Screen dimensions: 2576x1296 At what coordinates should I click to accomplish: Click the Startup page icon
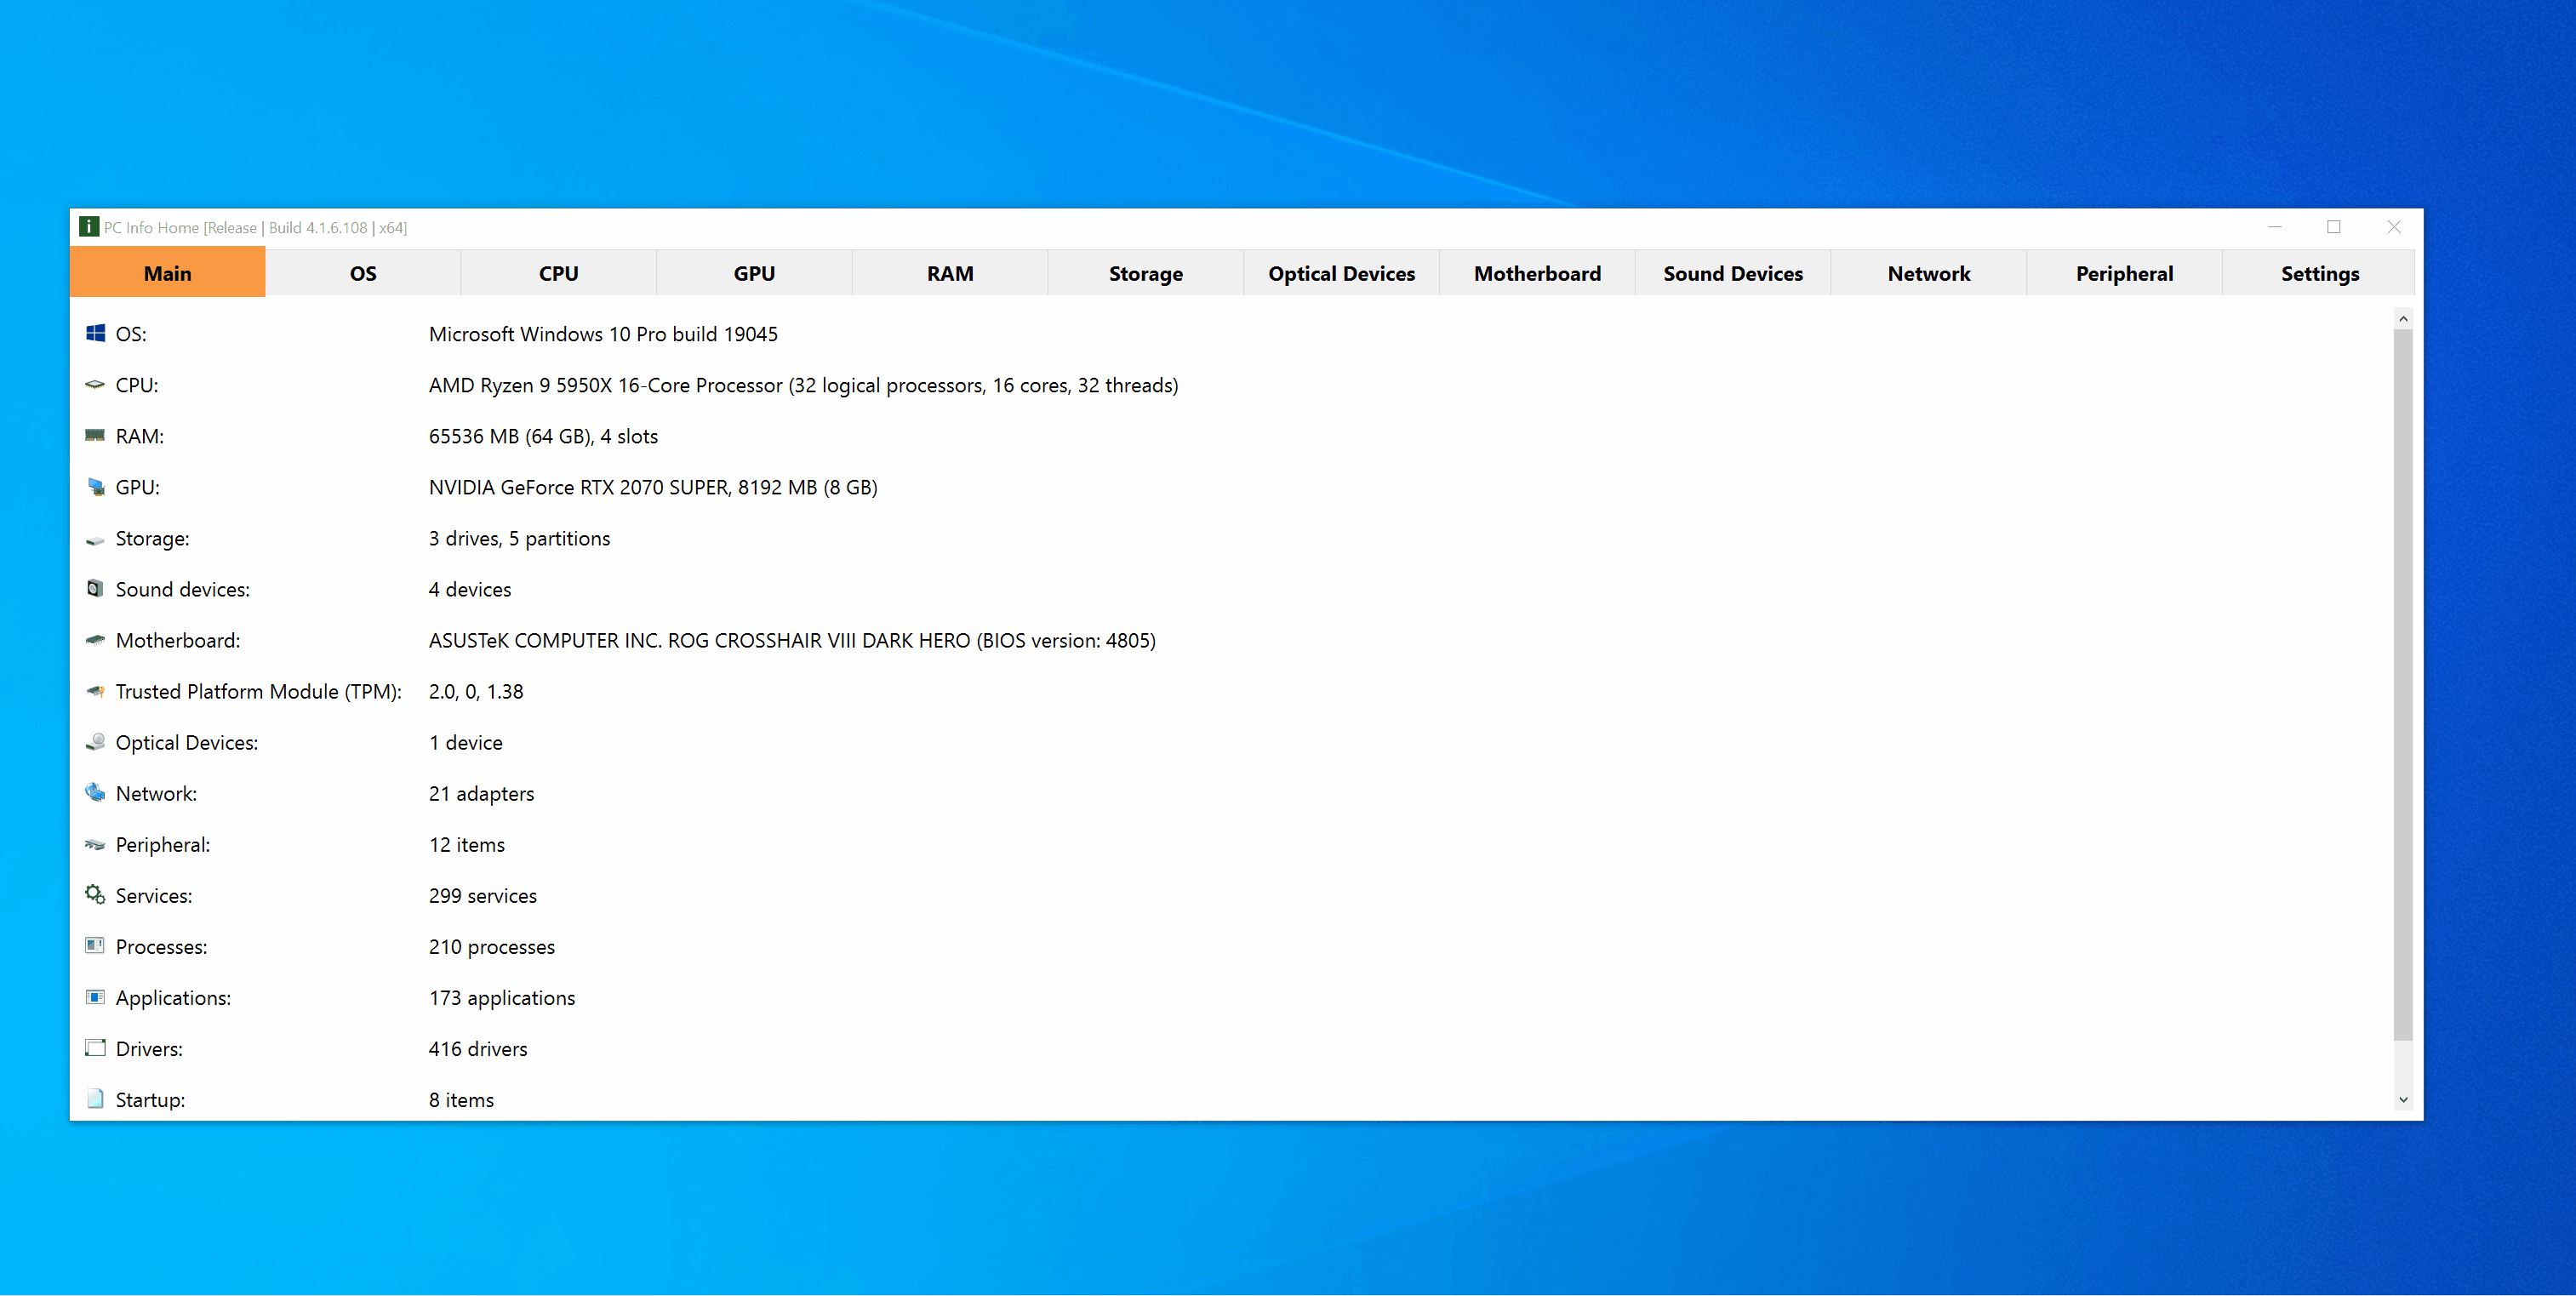95,1098
